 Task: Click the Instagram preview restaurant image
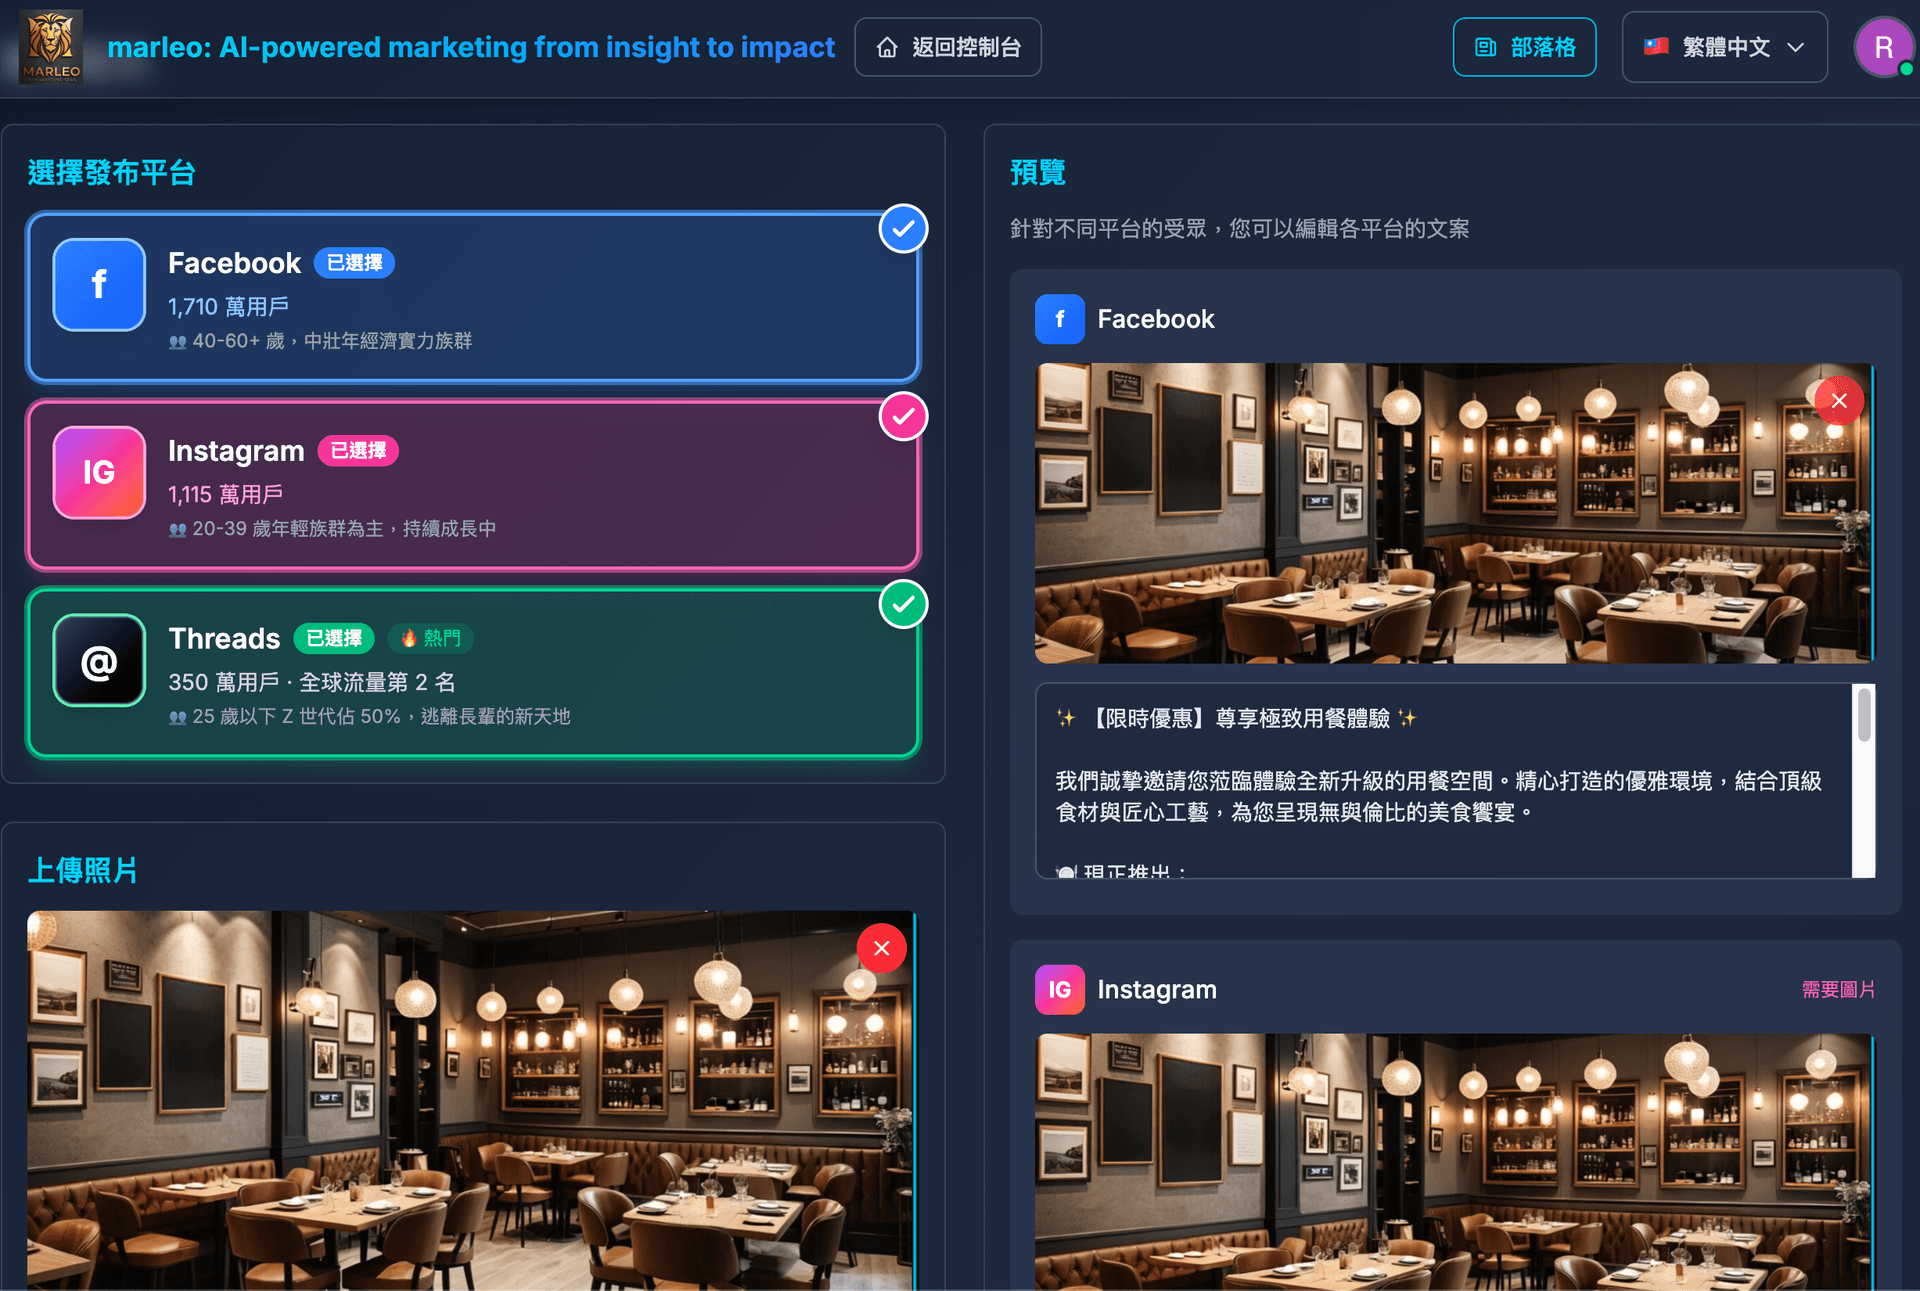1453,1162
